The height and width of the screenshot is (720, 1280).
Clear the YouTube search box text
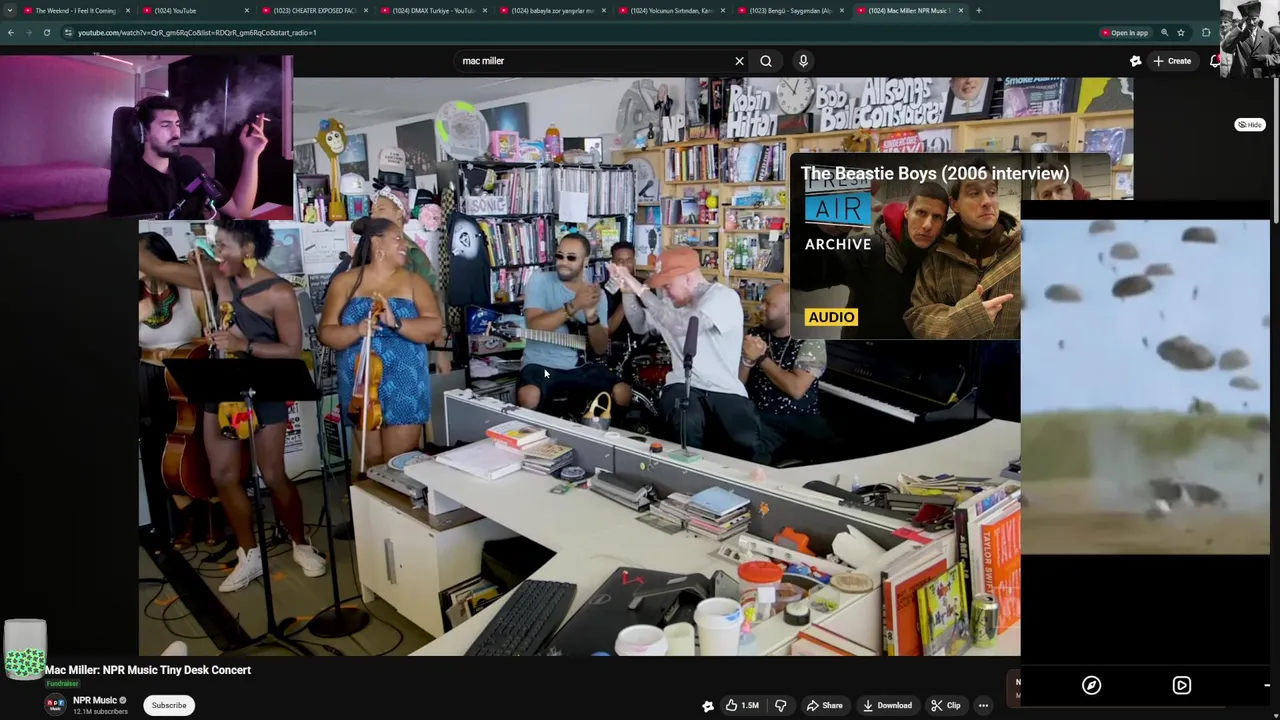pos(739,61)
